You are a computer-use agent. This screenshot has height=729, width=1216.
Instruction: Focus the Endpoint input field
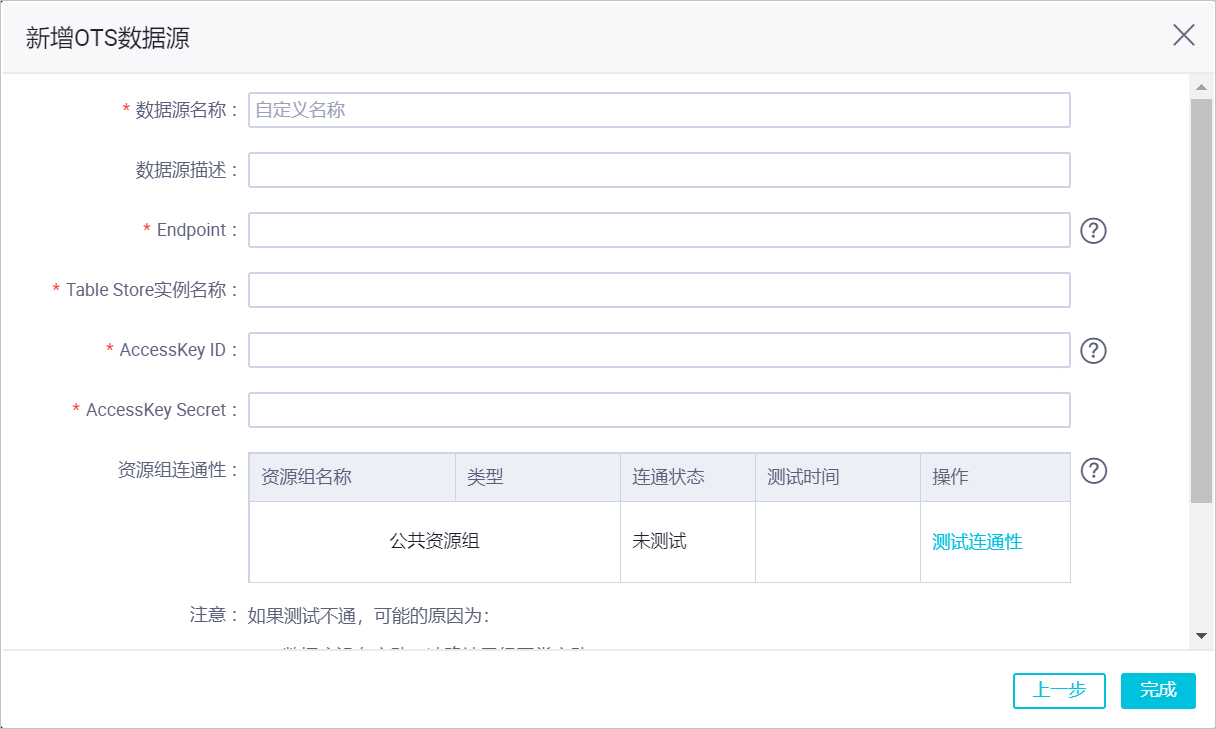pyautogui.click(x=659, y=230)
